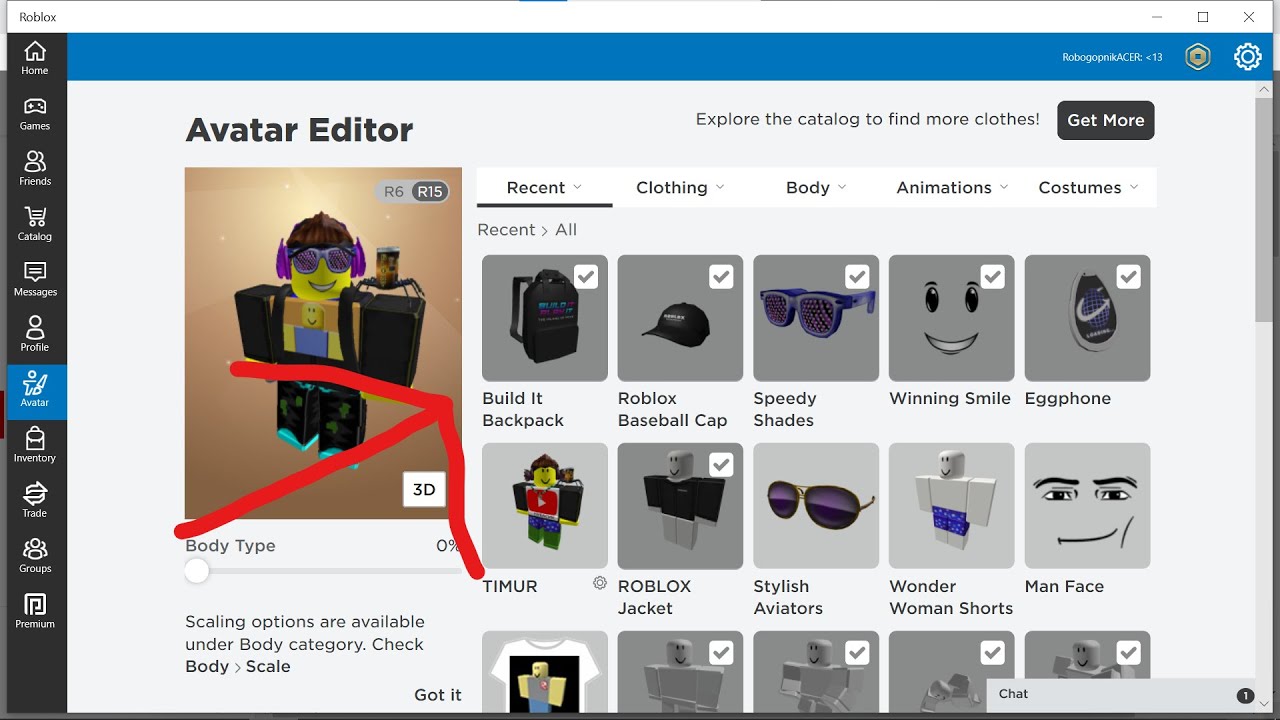
Task: Minimize the Roblox window
Action: 1157,17
